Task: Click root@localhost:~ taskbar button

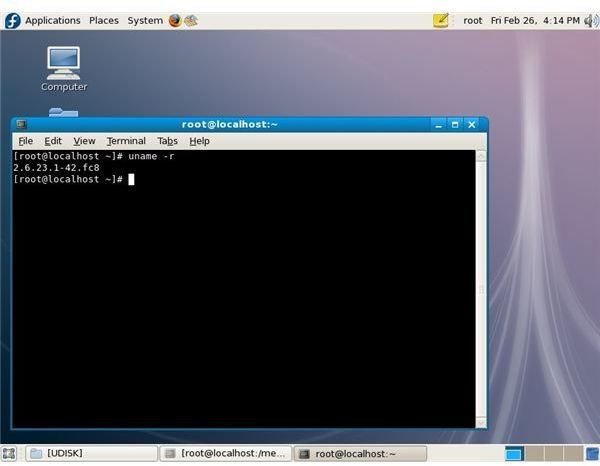Action: point(360,454)
